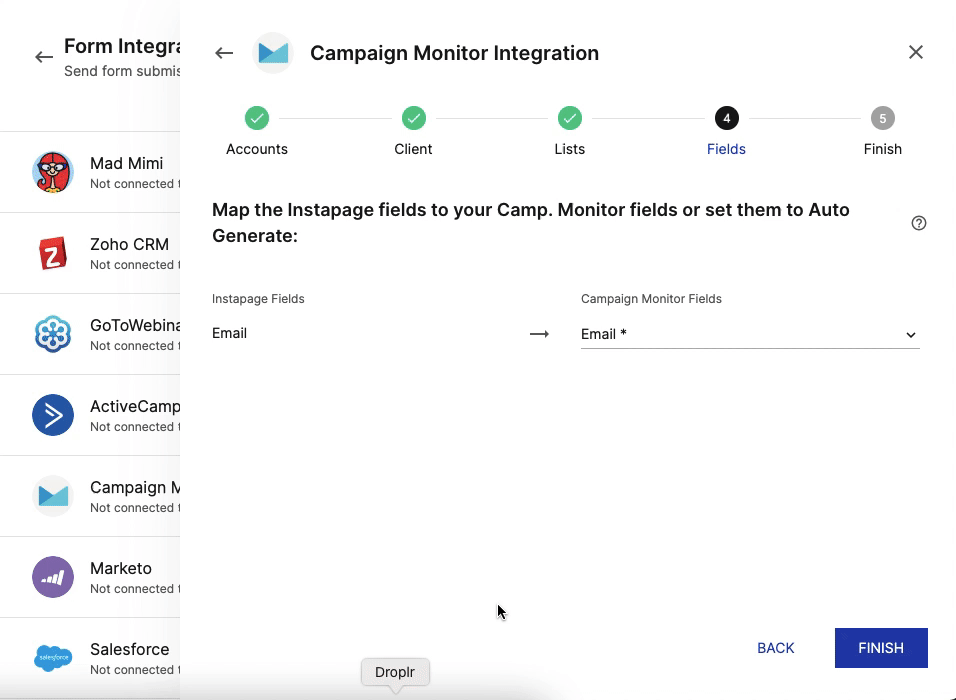The width and height of the screenshot is (956, 700).
Task: Click the Lists step checkmark
Action: coord(569,118)
